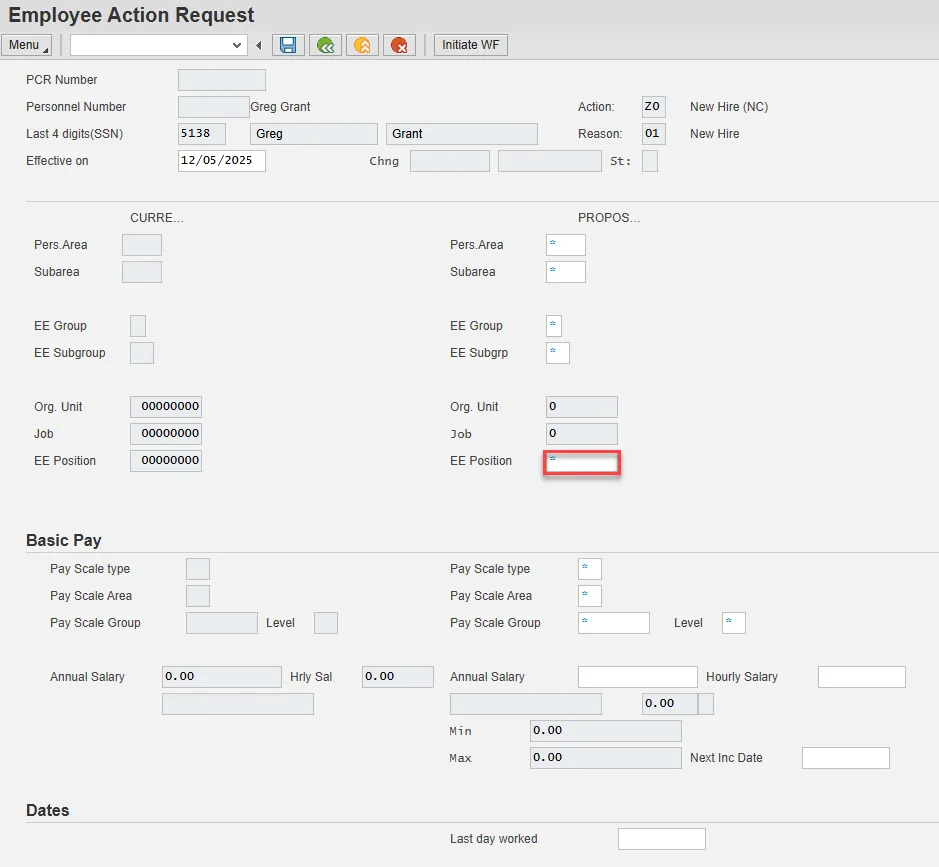
Task: Click the proposed Annual Salary field
Action: pos(637,677)
